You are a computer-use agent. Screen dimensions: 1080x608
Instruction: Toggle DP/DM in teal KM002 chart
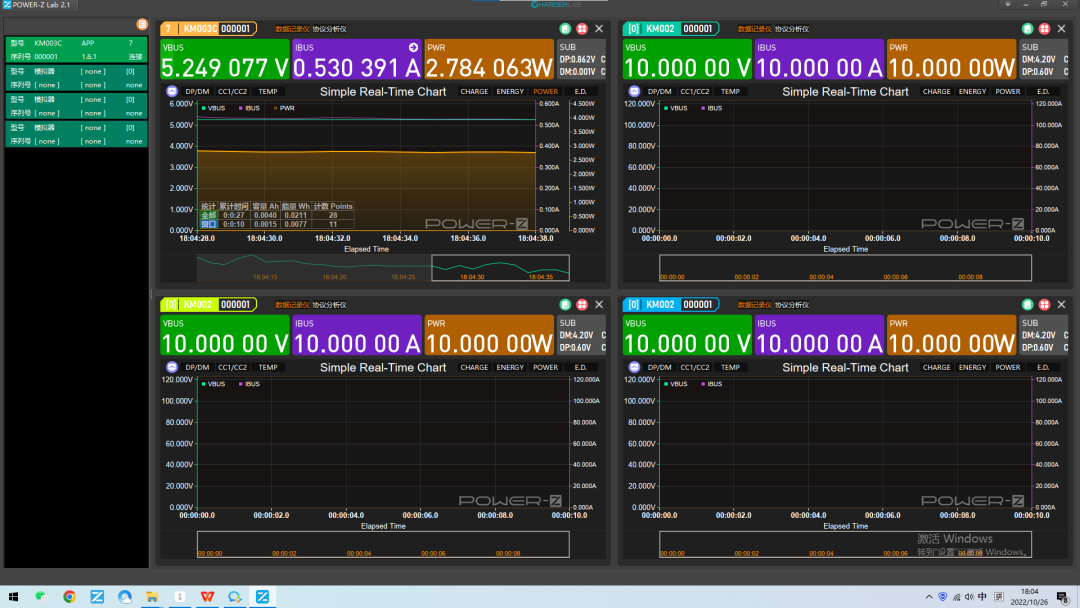coord(659,92)
